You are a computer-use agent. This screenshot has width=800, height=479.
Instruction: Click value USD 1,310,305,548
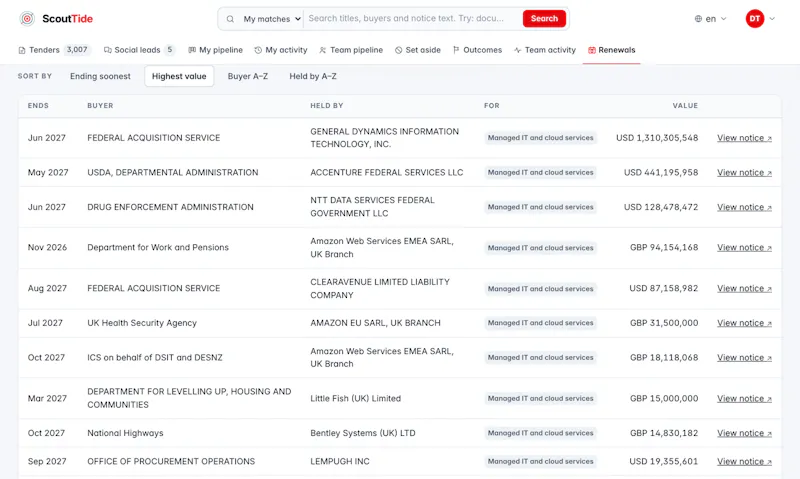pos(657,138)
